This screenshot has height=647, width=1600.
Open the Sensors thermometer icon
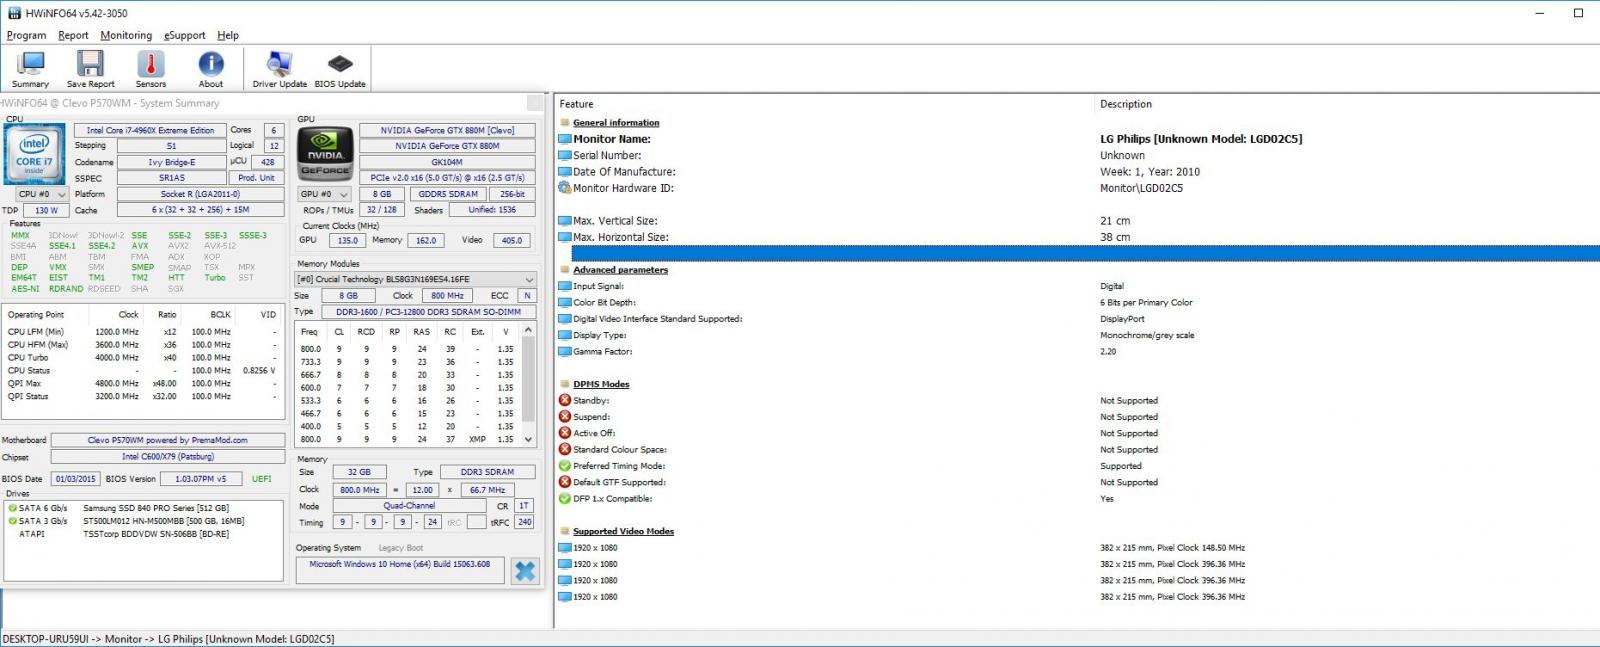click(x=151, y=69)
